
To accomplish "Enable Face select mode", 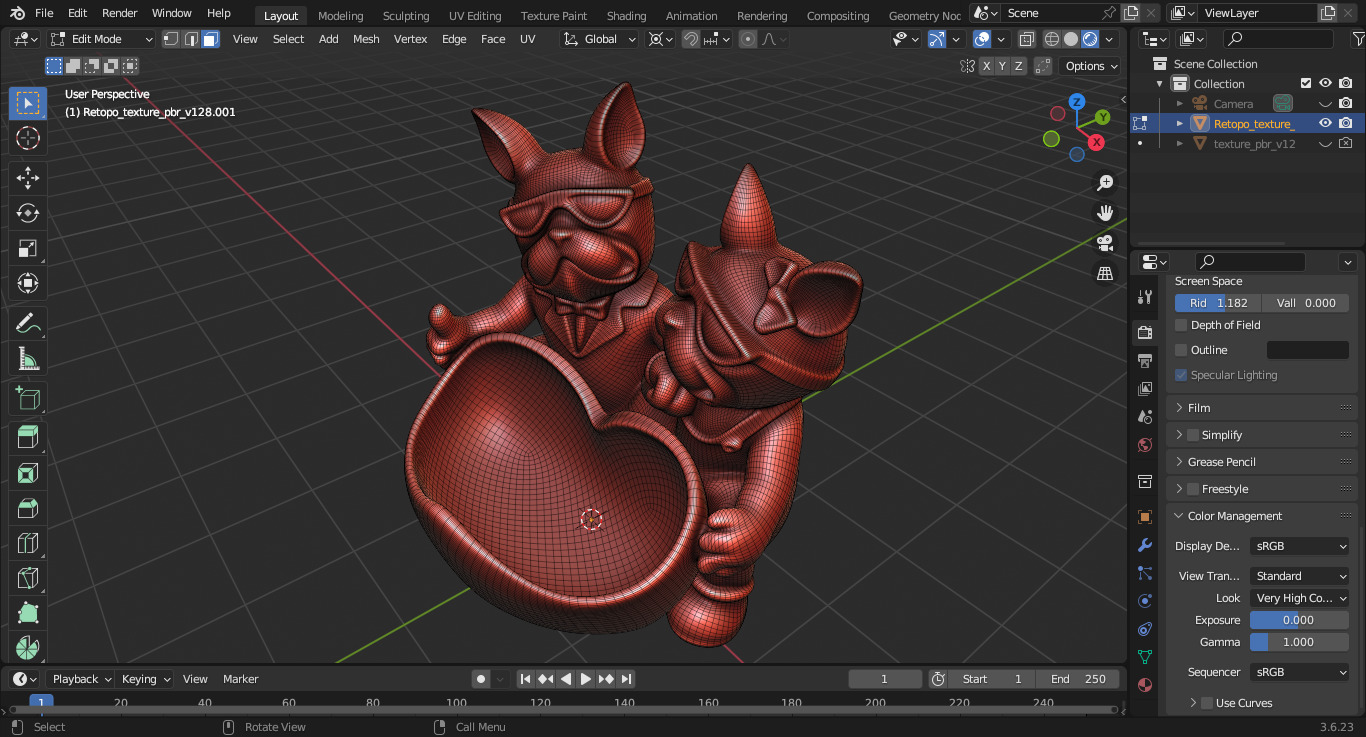I will click(210, 39).
